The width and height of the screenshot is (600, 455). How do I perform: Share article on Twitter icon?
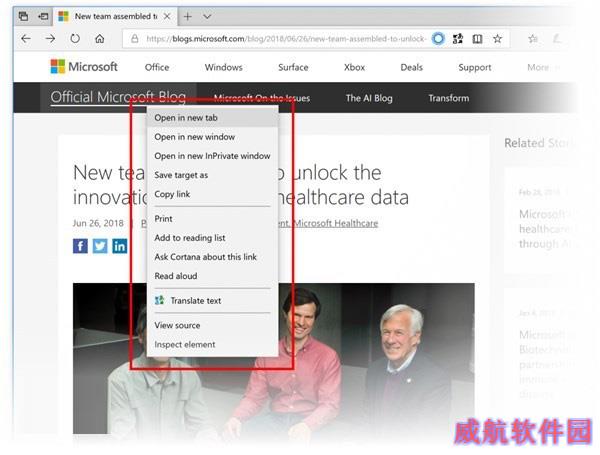100,246
